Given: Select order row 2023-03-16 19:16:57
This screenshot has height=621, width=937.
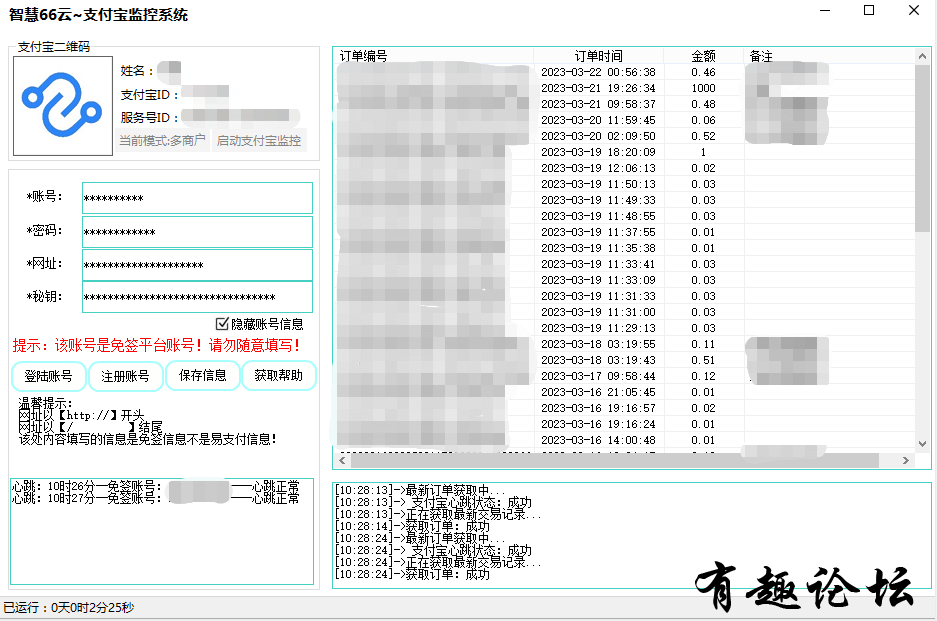Looking at the screenshot, I should pos(624,408).
